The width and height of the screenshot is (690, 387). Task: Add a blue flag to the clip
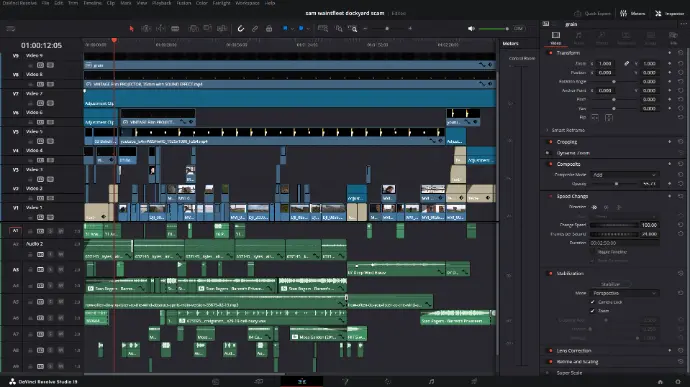click(x=285, y=28)
